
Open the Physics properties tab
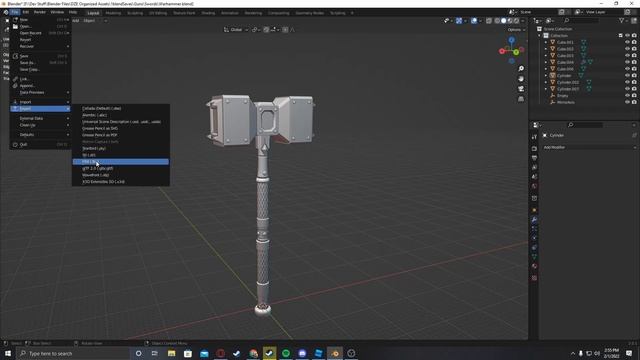coord(534,238)
